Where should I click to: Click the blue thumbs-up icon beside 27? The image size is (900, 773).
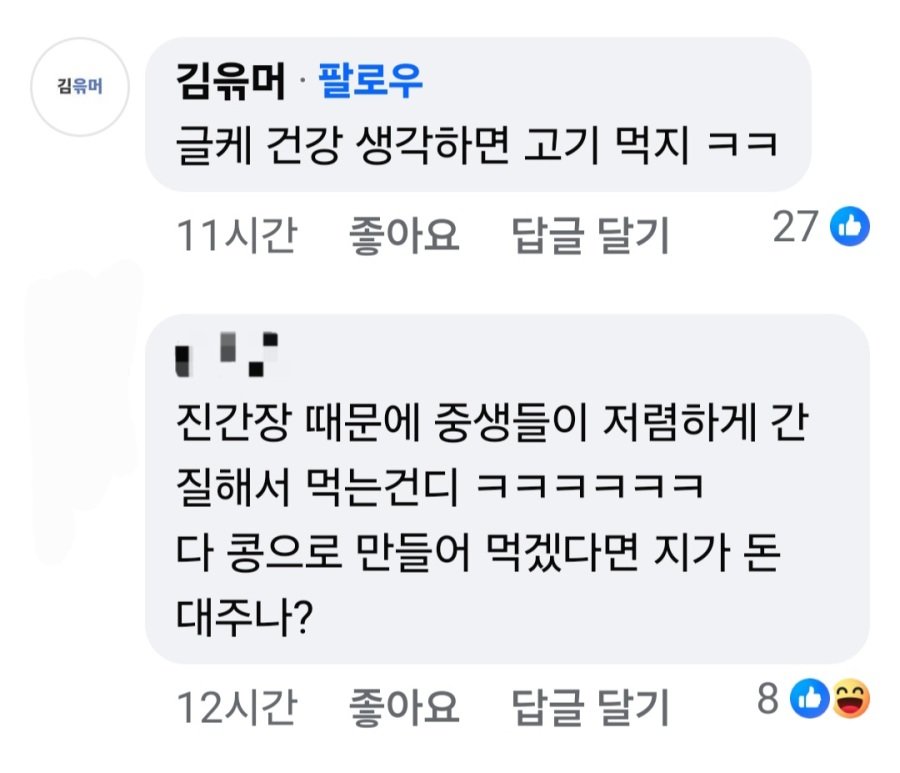[x=851, y=228]
